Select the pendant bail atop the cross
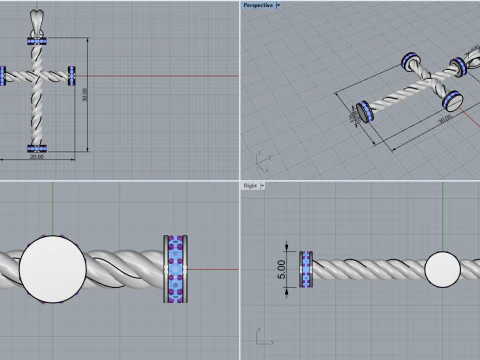The width and height of the screenshot is (480, 360). [x=37, y=23]
